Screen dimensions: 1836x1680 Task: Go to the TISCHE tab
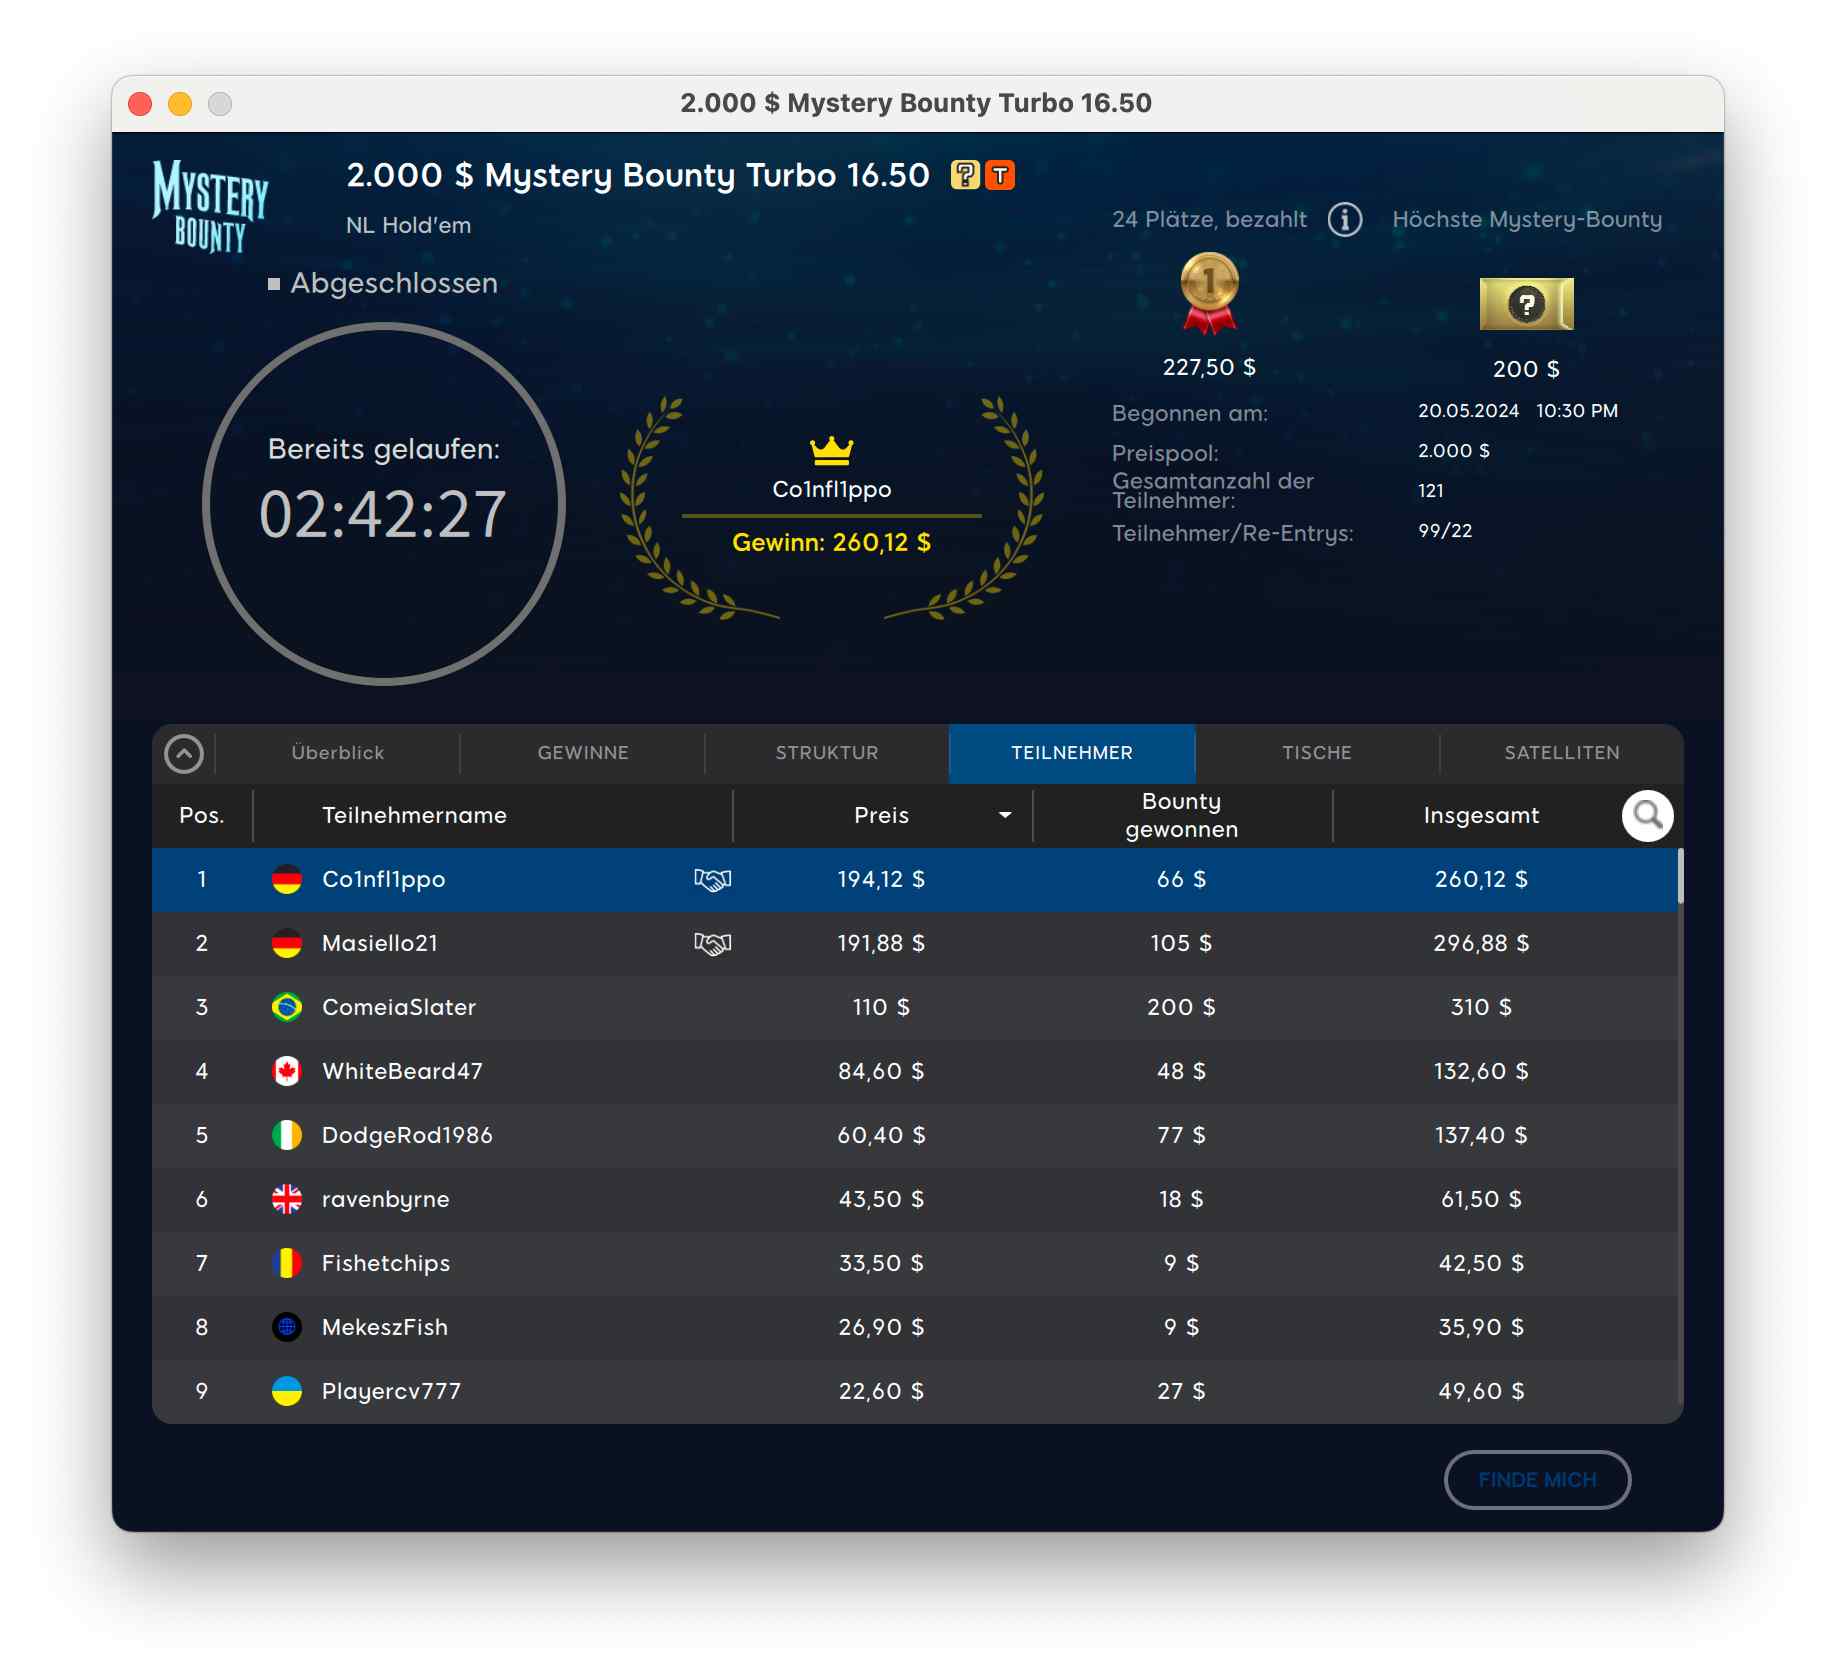pyautogui.click(x=1316, y=753)
